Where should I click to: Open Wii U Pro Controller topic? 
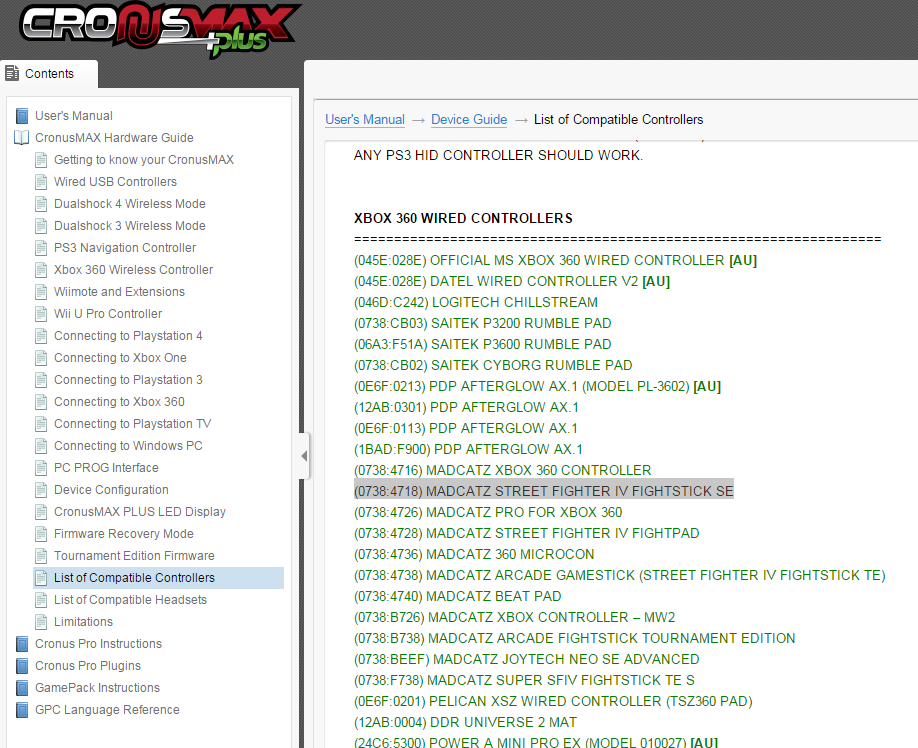[x=108, y=314]
